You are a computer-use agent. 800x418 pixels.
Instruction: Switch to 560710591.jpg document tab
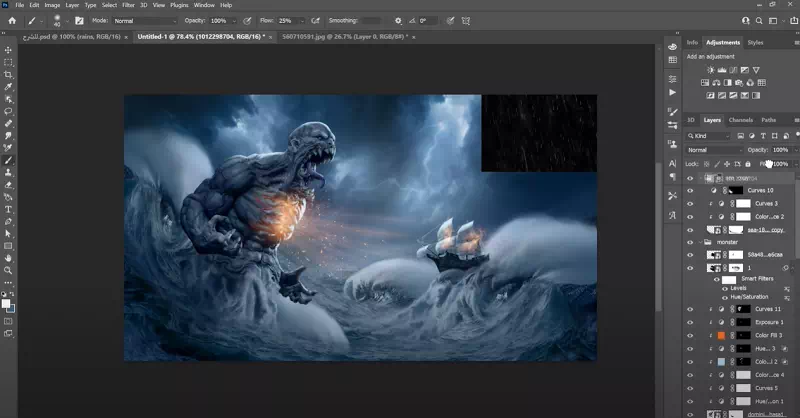345,37
